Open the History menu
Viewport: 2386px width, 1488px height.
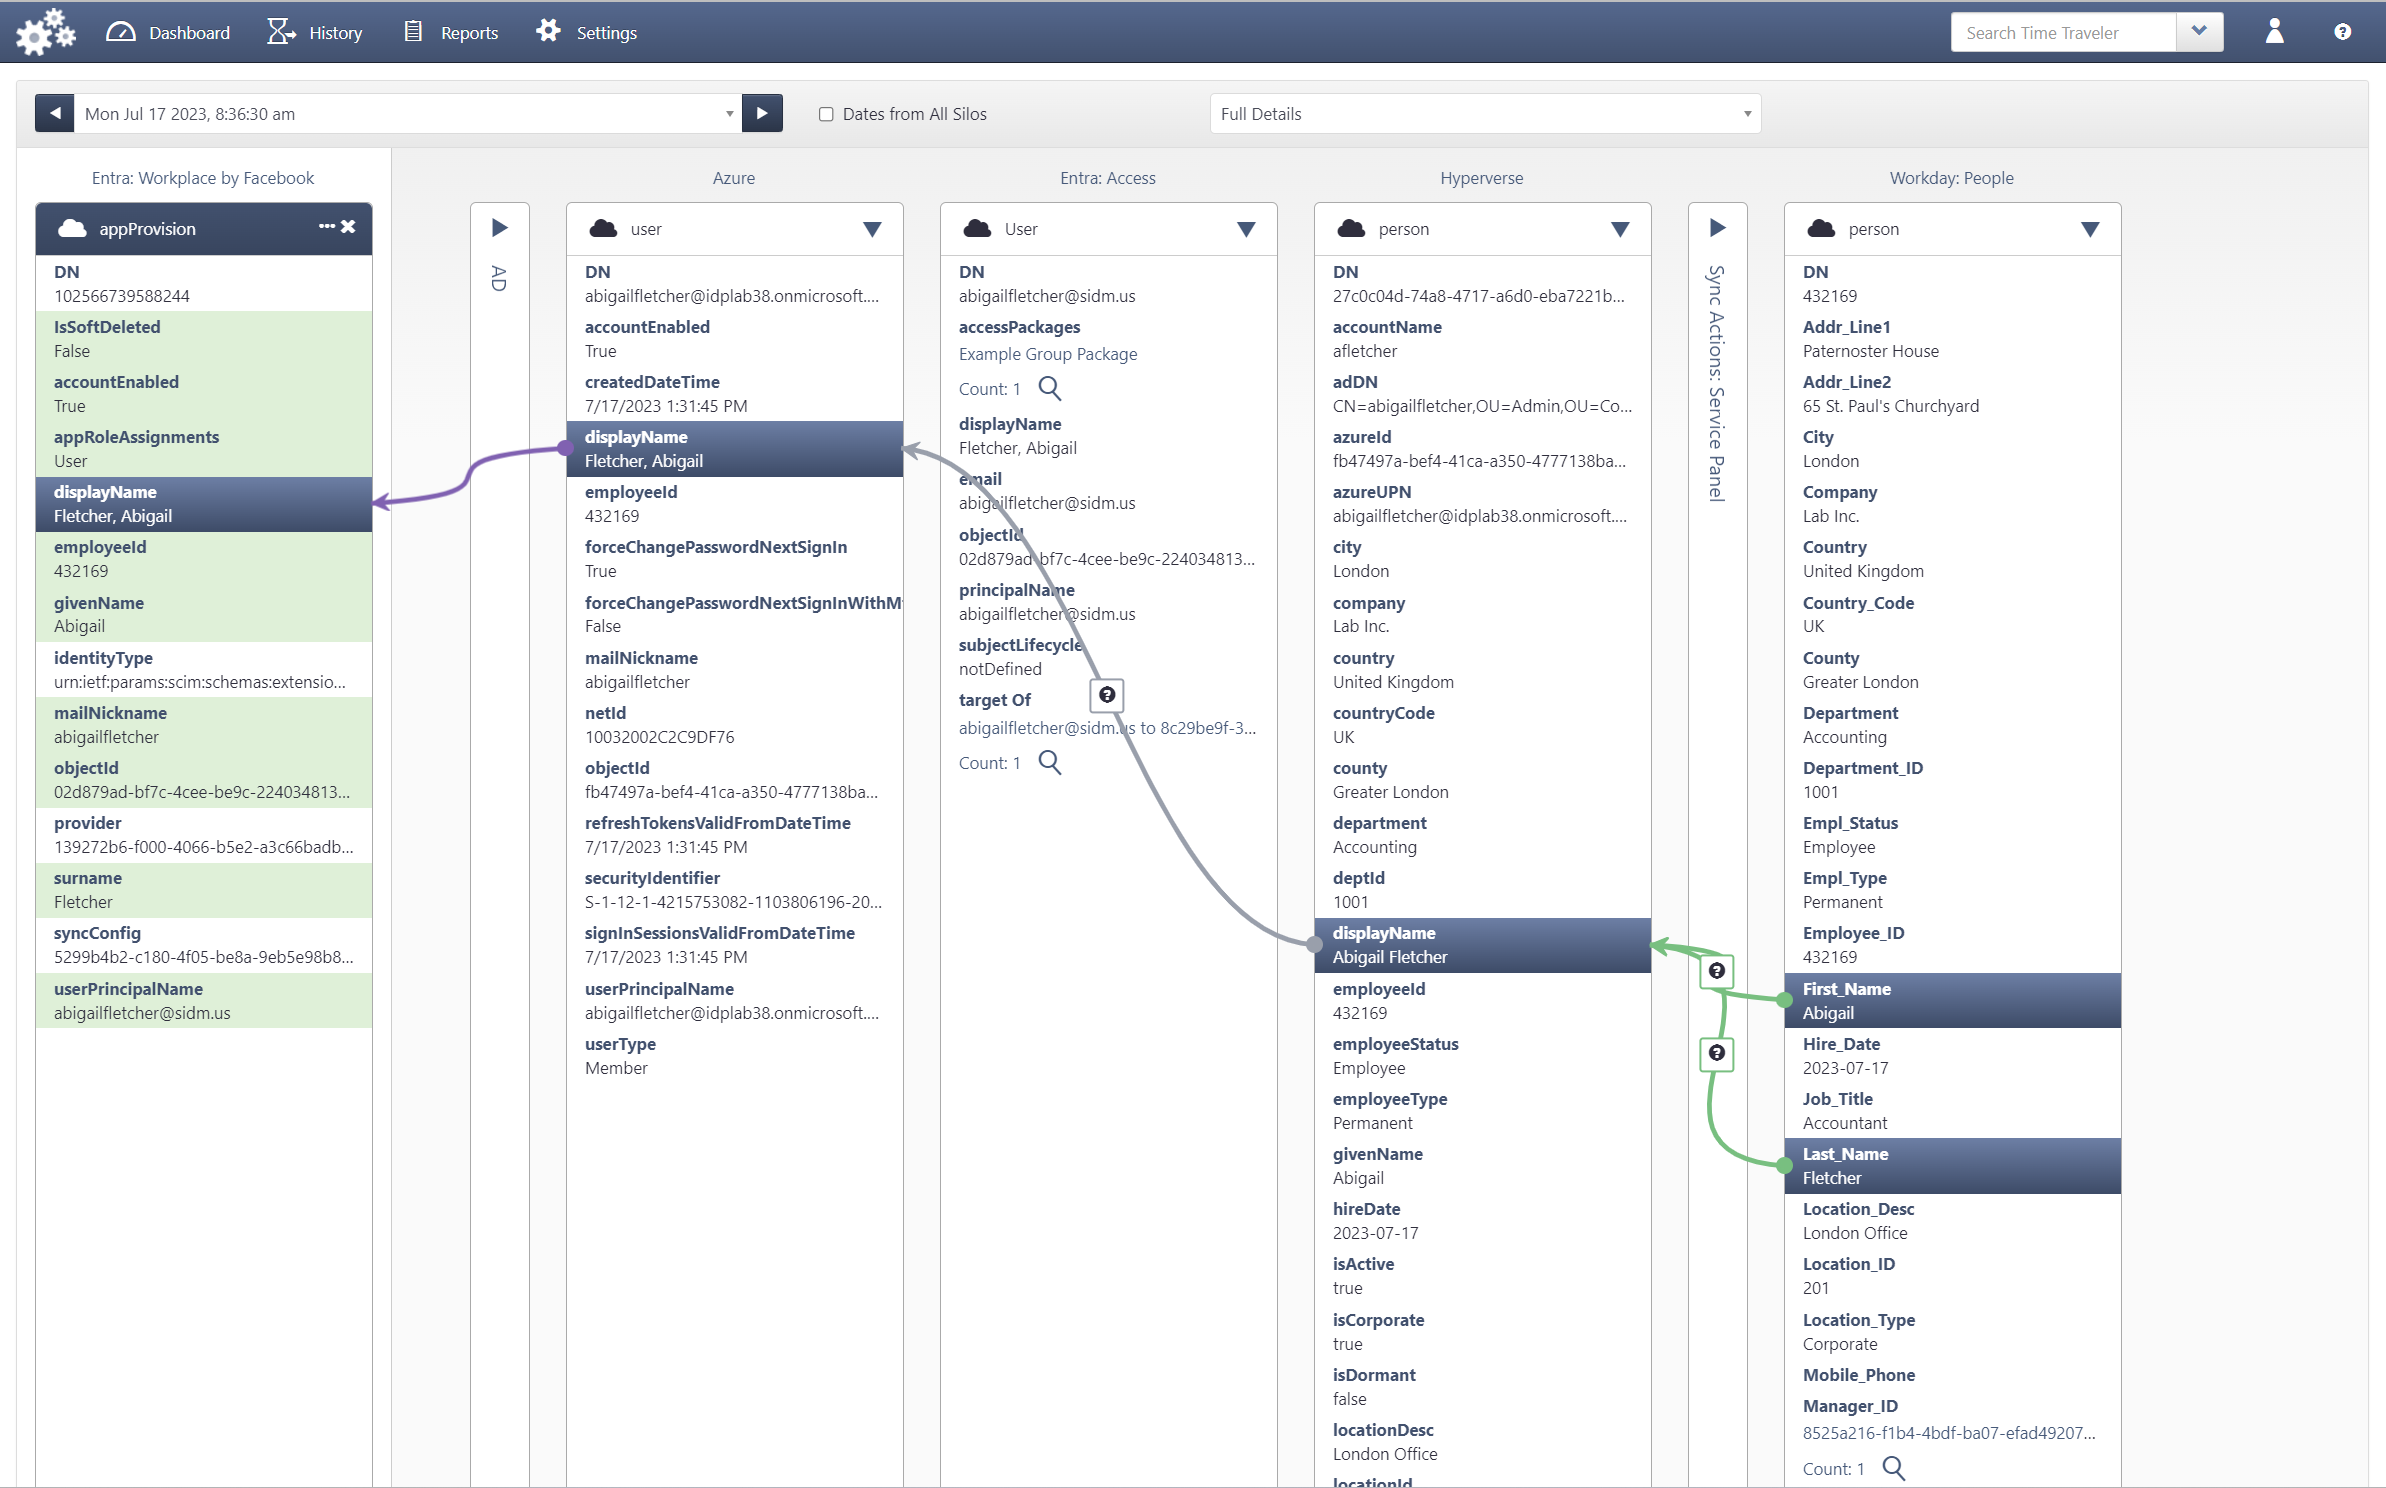click(315, 33)
